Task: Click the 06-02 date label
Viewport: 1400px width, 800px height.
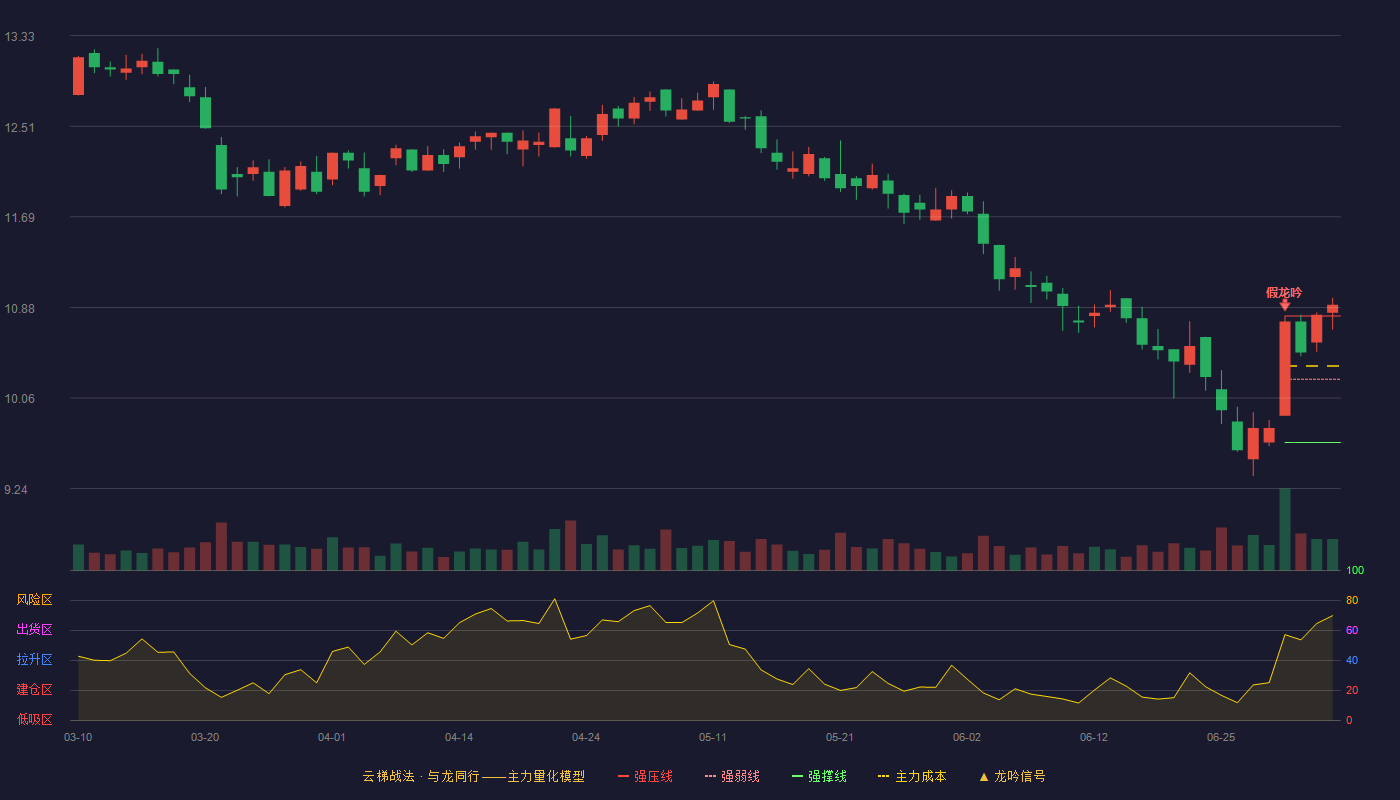Action: pos(967,737)
